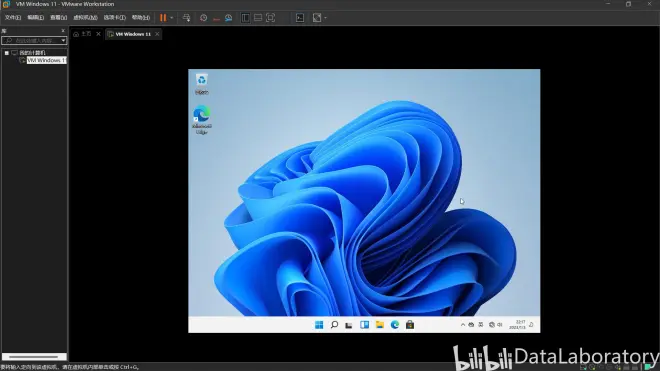Toggle the thumbnail bar view icon
The height and width of the screenshot is (371, 660).
258,18
